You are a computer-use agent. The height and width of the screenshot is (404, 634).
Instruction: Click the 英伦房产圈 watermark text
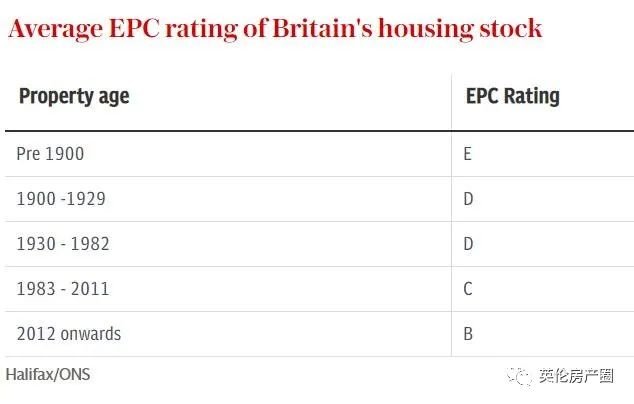click(x=576, y=376)
